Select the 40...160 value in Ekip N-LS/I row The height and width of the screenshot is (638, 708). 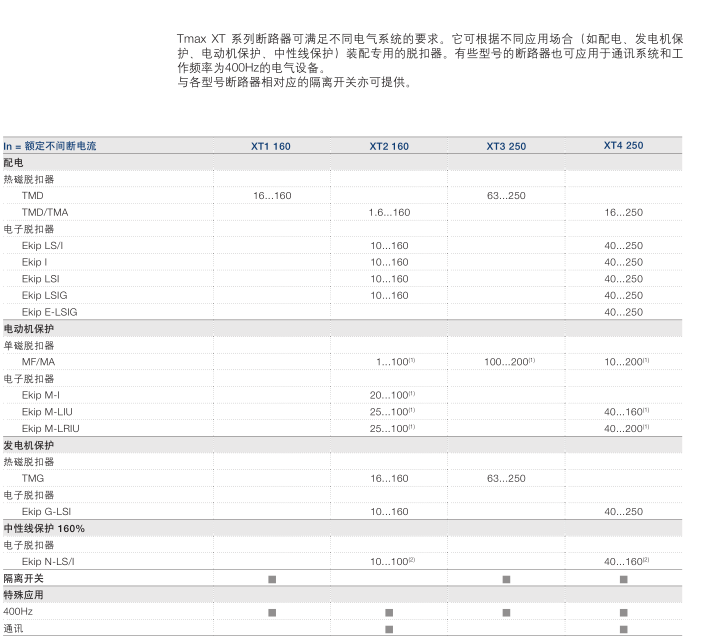627,561
